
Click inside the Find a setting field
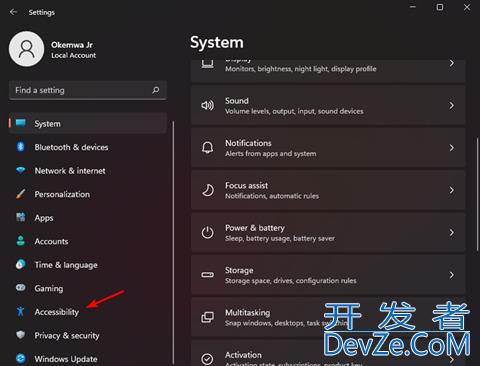tap(88, 90)
